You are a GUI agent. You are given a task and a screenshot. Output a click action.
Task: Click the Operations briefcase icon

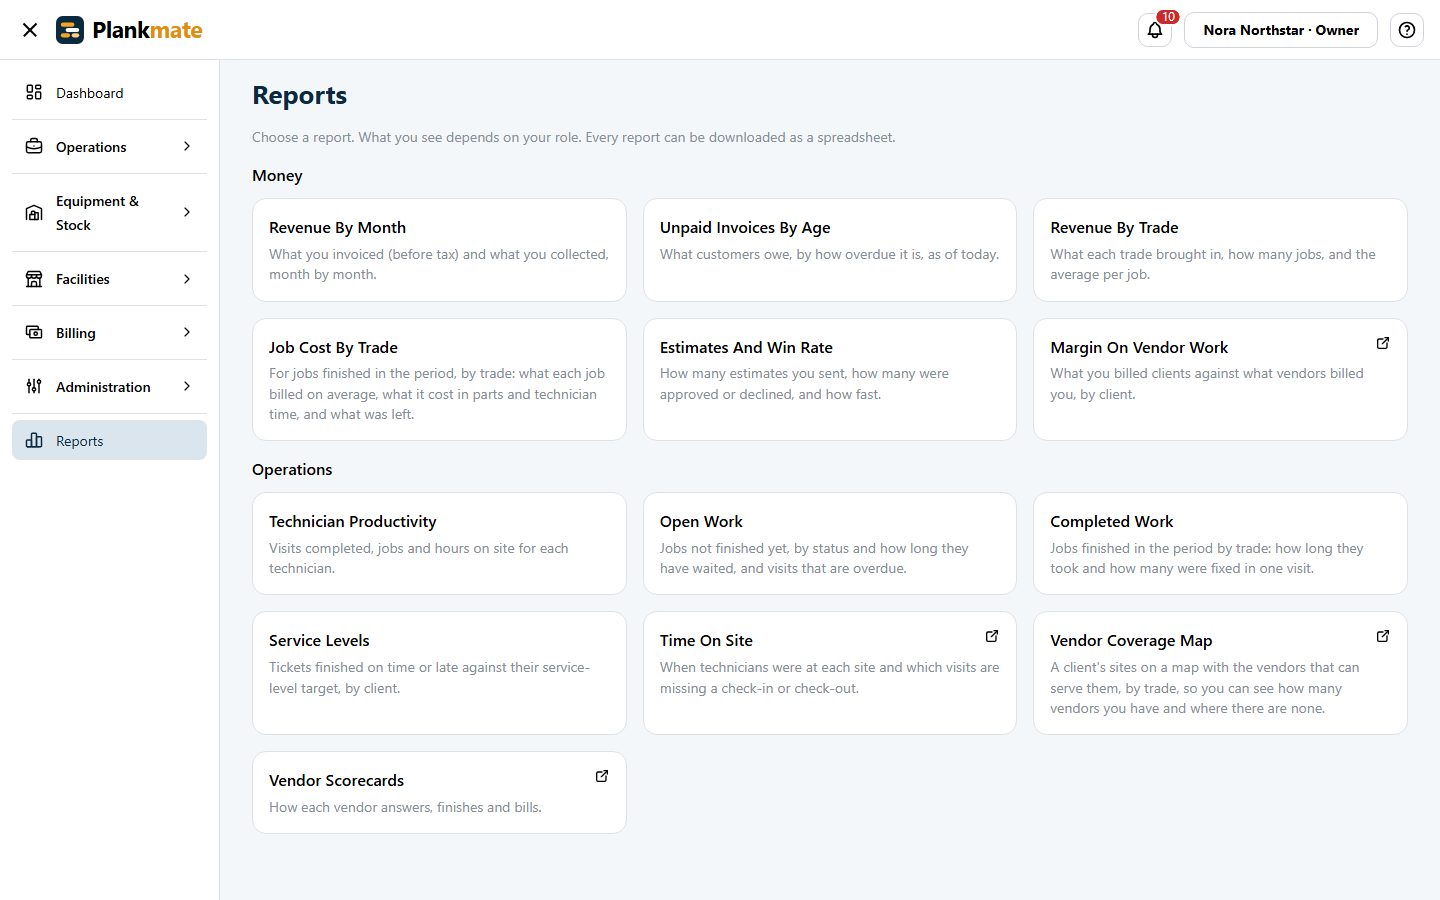tap(34, 146)
